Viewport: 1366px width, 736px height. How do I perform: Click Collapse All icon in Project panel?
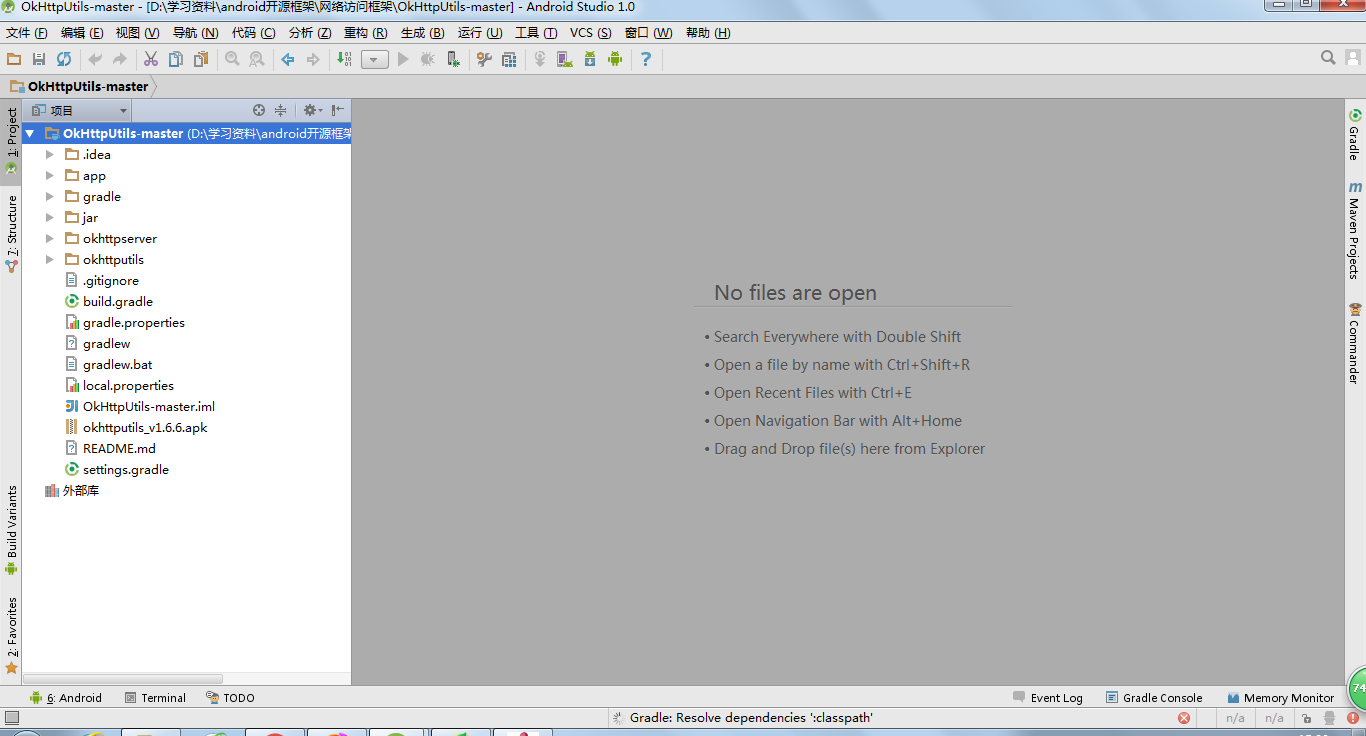tap(281, 110)
